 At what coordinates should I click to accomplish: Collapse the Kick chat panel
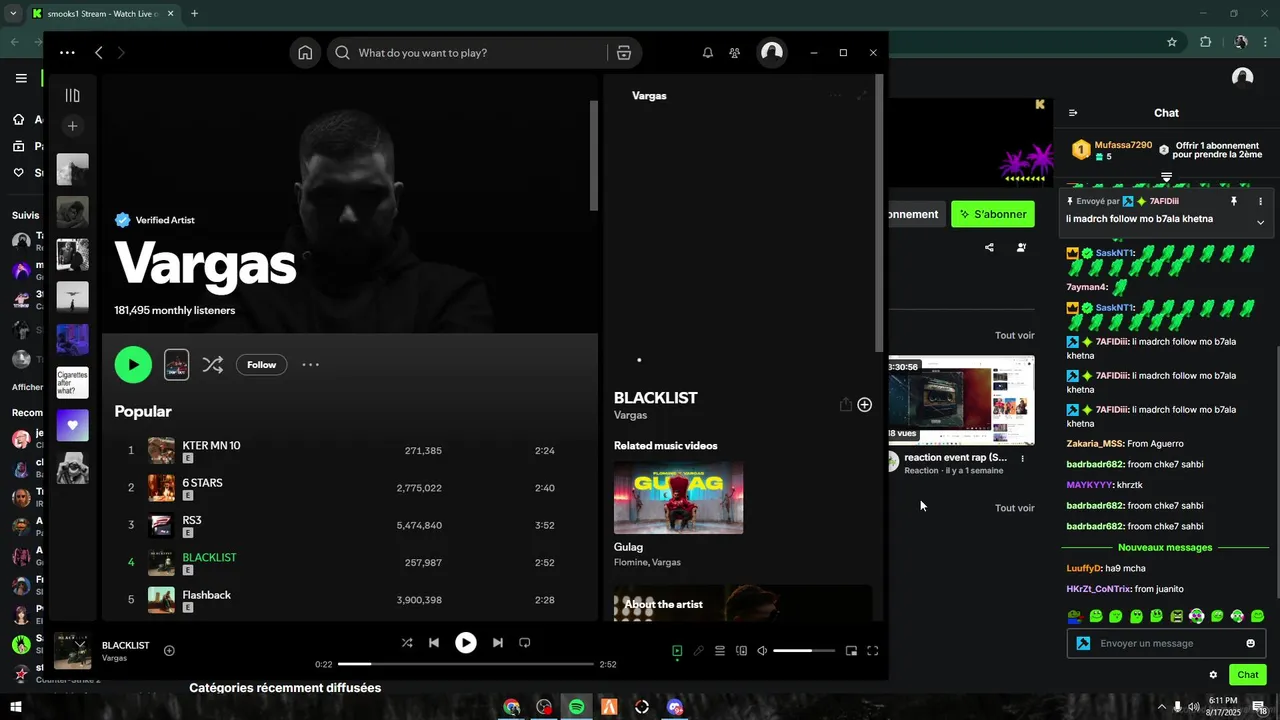pyautogui.click(x=1073, y=113)
